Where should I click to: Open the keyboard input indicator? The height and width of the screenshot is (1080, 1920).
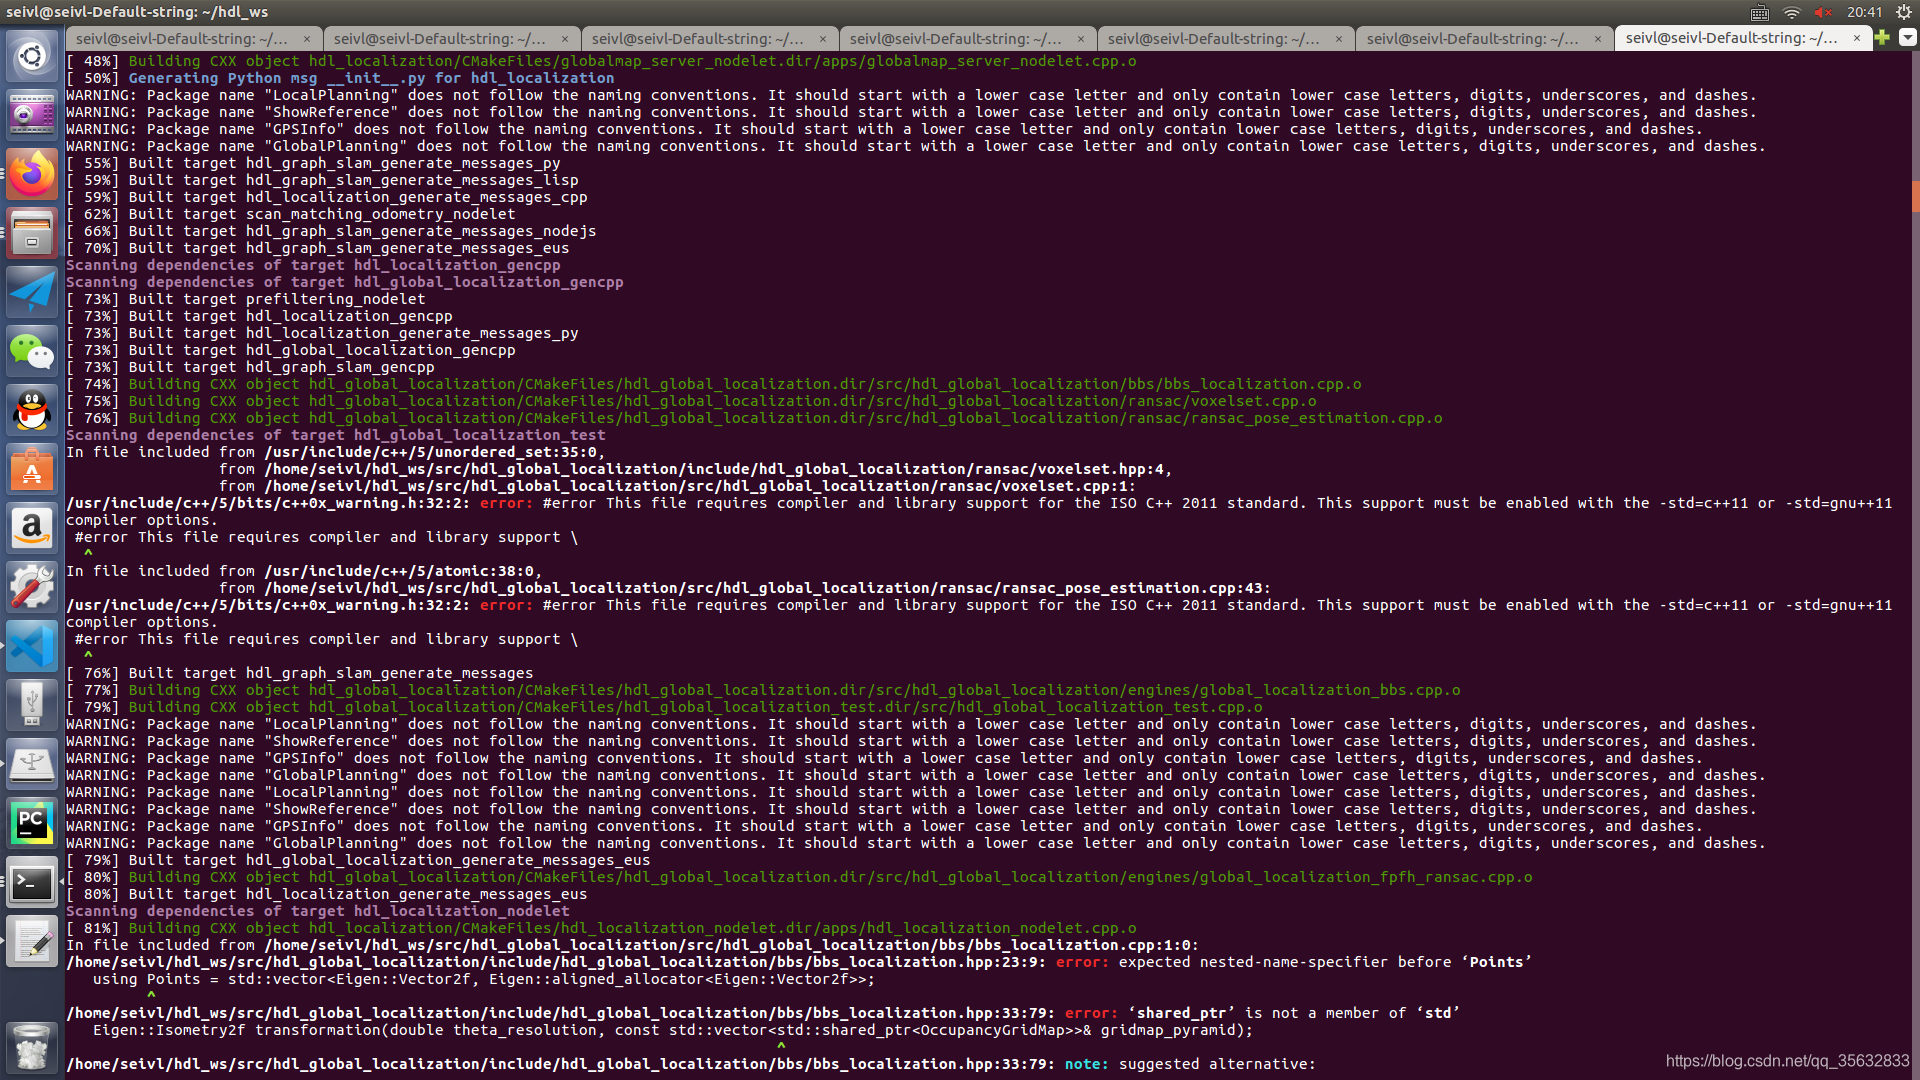coord(1760,12)
